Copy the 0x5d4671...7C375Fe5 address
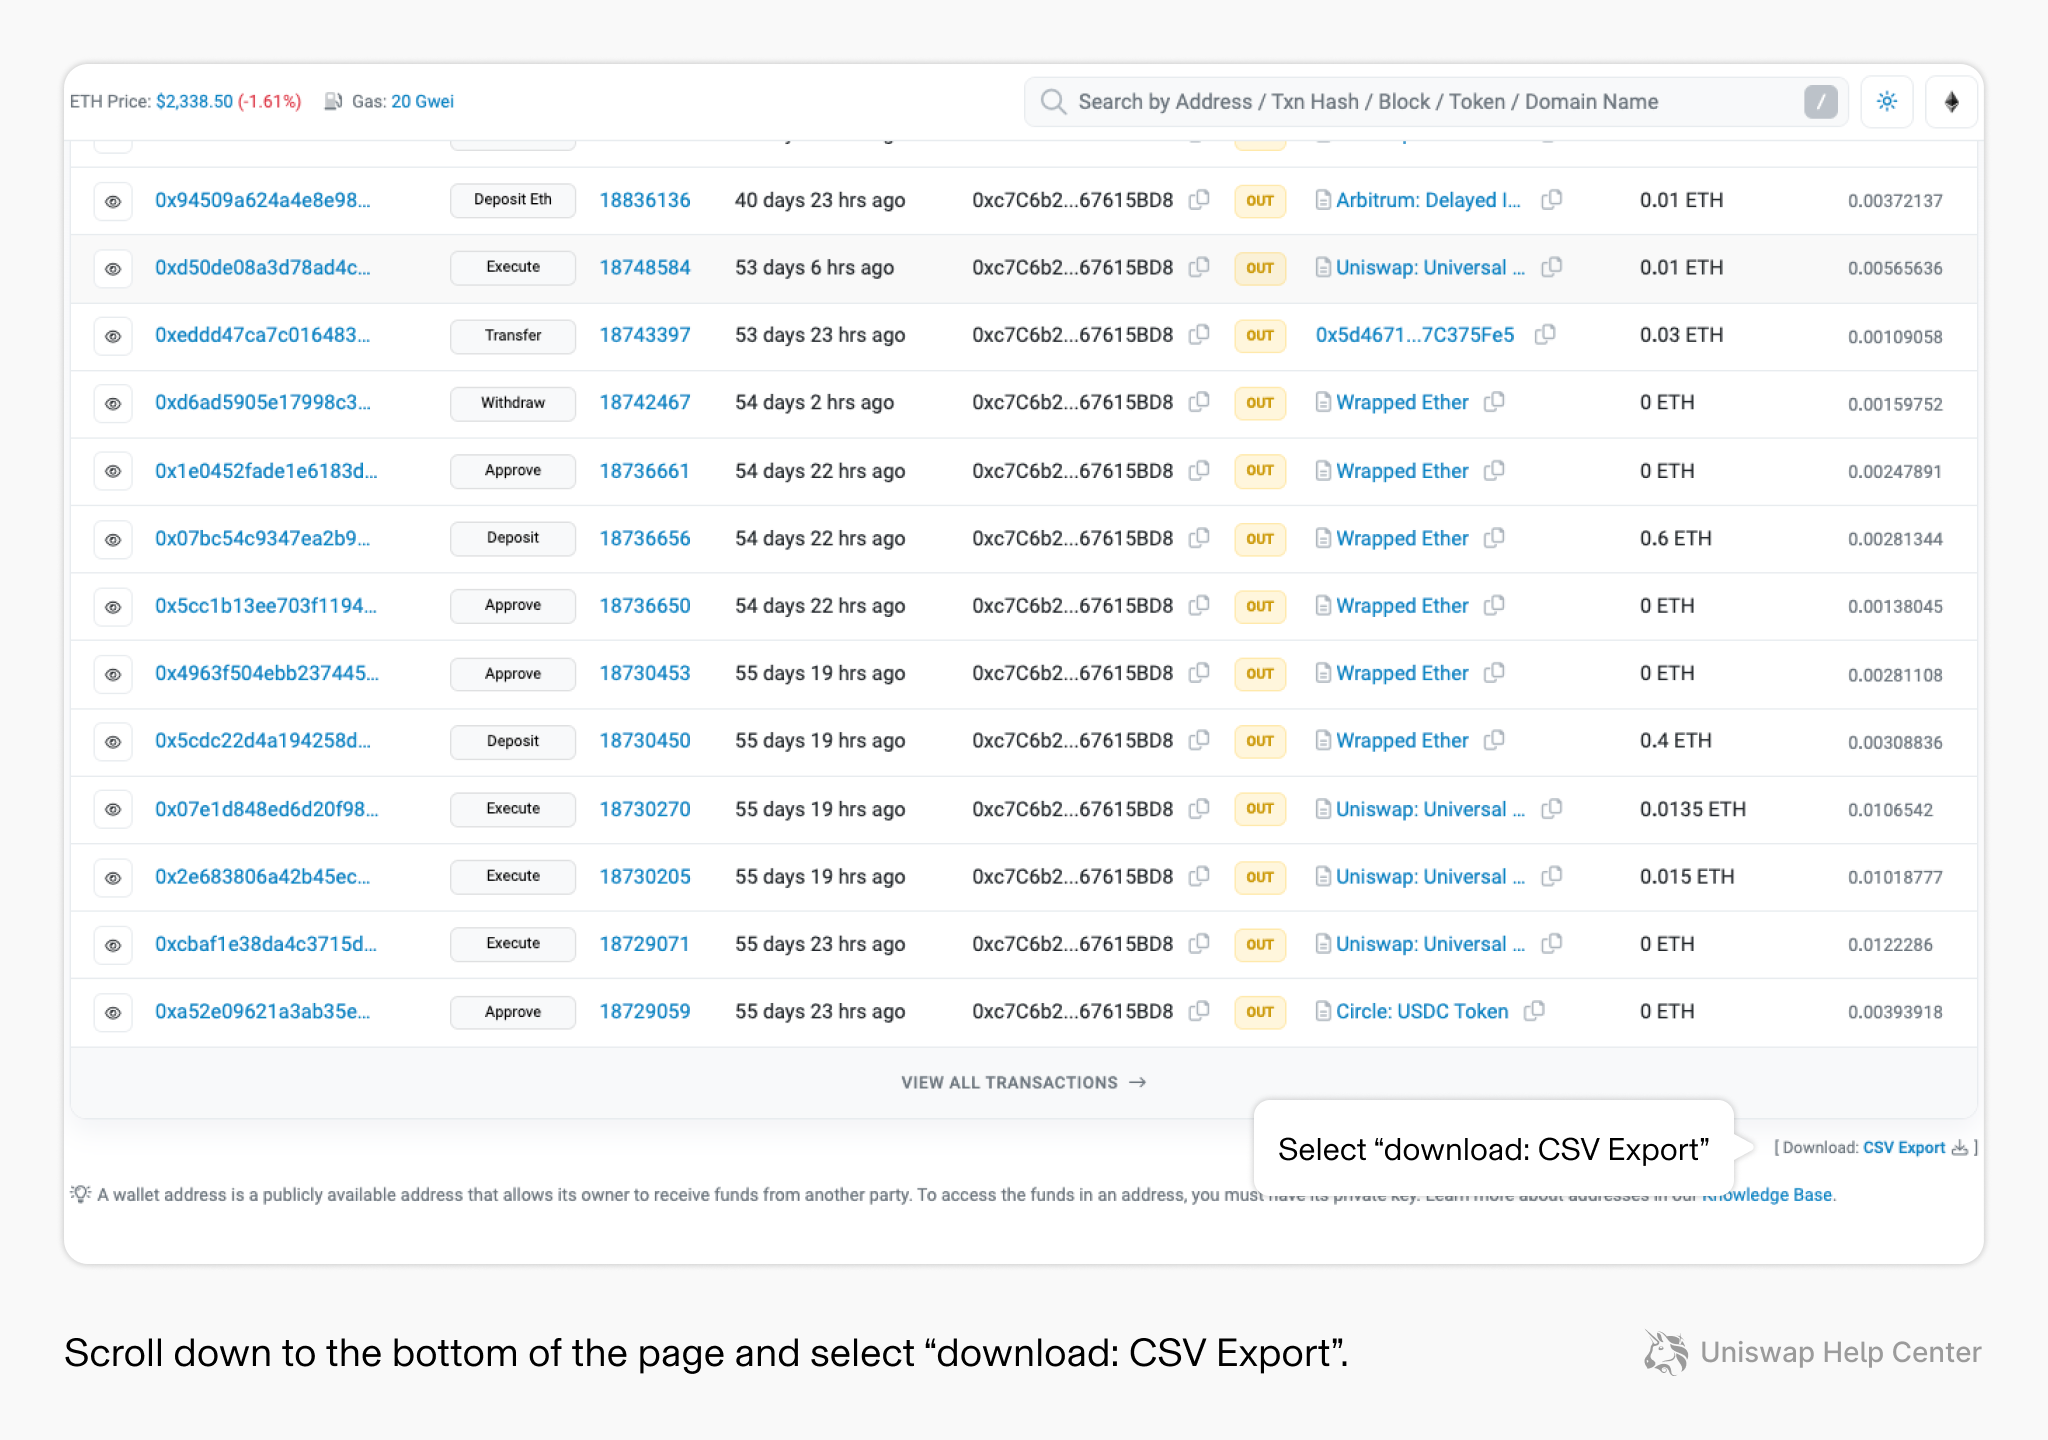The image size is (2048, 1440). coord(1545,334)
